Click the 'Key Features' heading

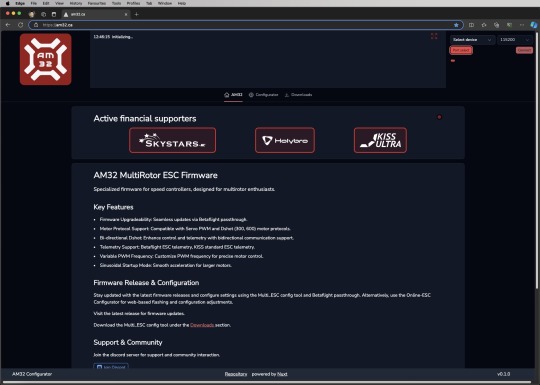click(x=113, y=207)
